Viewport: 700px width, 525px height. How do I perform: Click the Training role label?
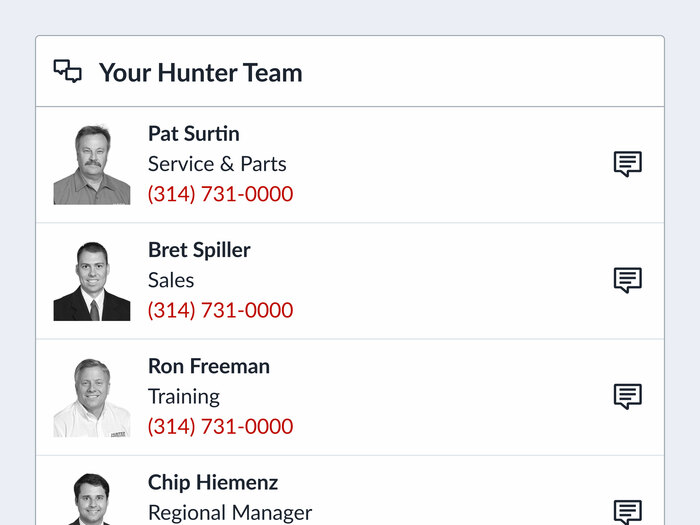click(x=184, y=396)
